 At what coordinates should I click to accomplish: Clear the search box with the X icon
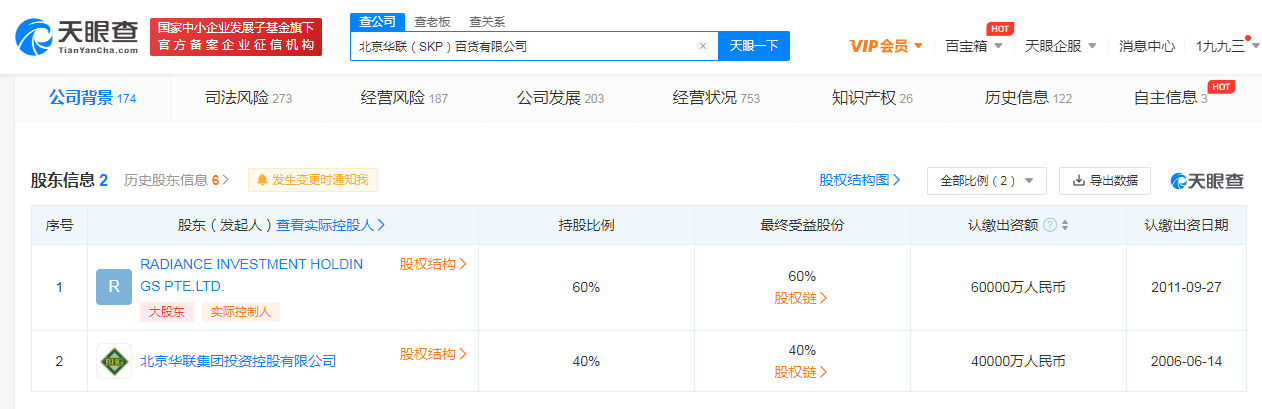pyautogui.click(x=703, y=46)
